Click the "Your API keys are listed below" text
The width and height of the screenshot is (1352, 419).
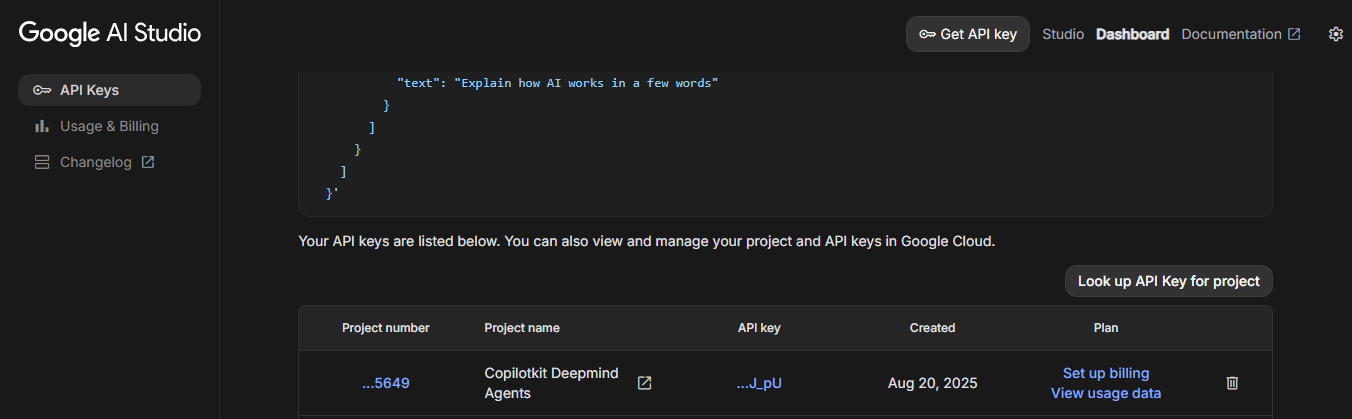coord(647,241)
